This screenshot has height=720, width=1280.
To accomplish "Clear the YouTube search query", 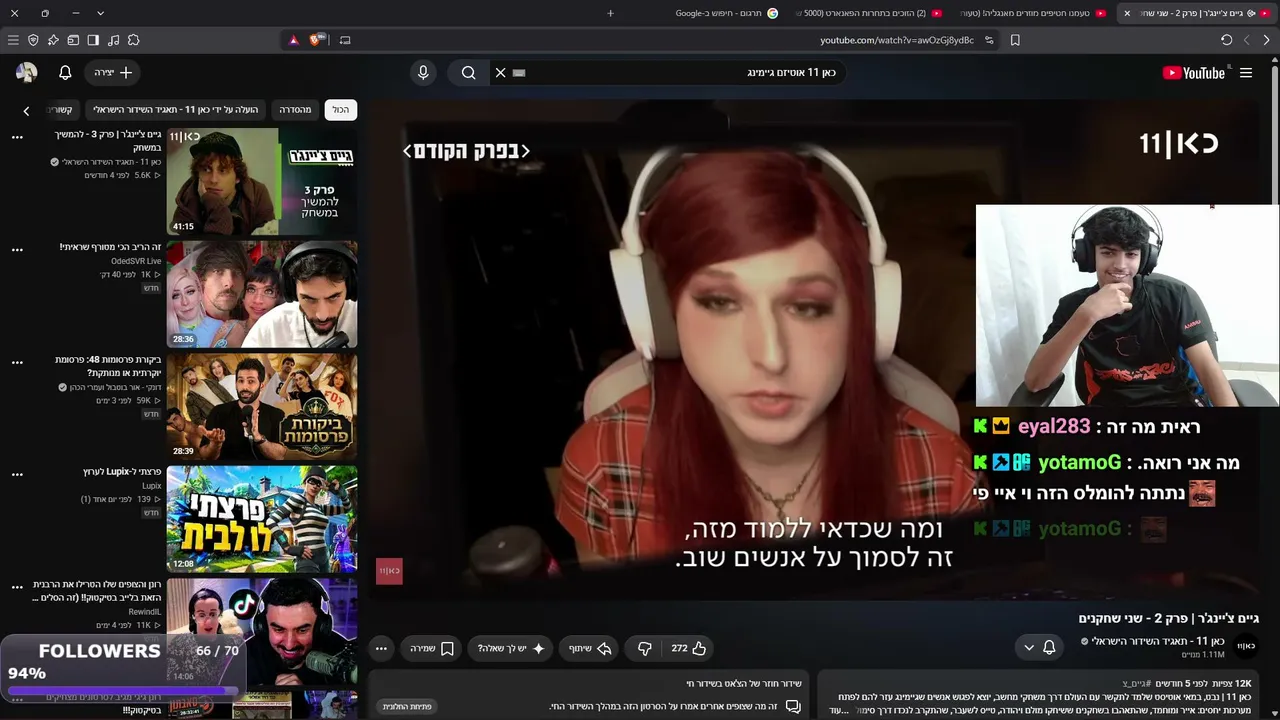I will (x=501, y=73).
